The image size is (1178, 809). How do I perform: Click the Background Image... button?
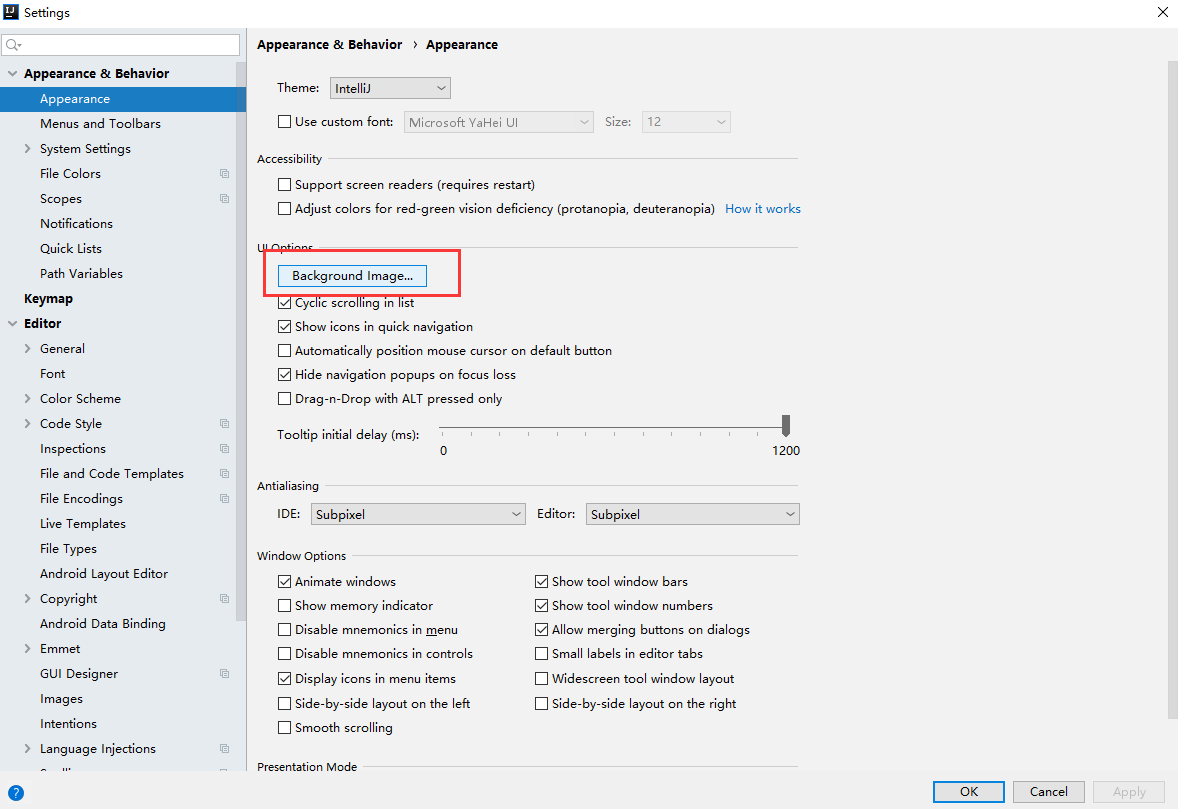click(x=352, y=276)
